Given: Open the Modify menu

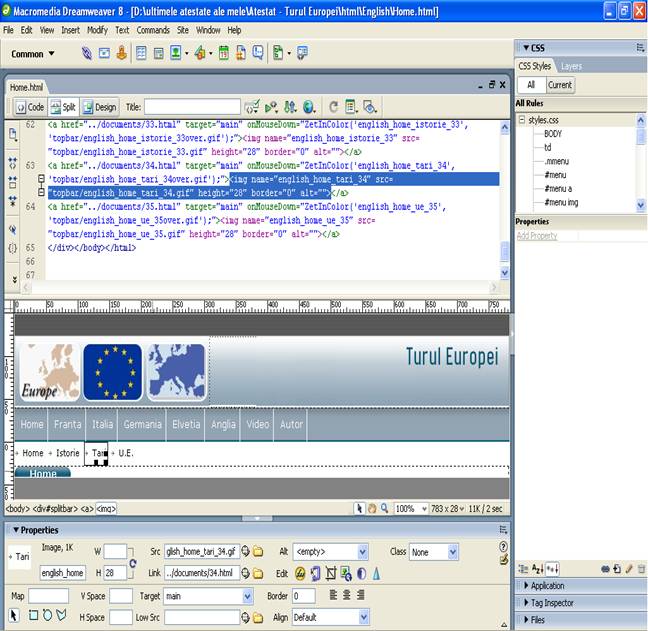Looking at the screenshot, I should click(98, 30).
